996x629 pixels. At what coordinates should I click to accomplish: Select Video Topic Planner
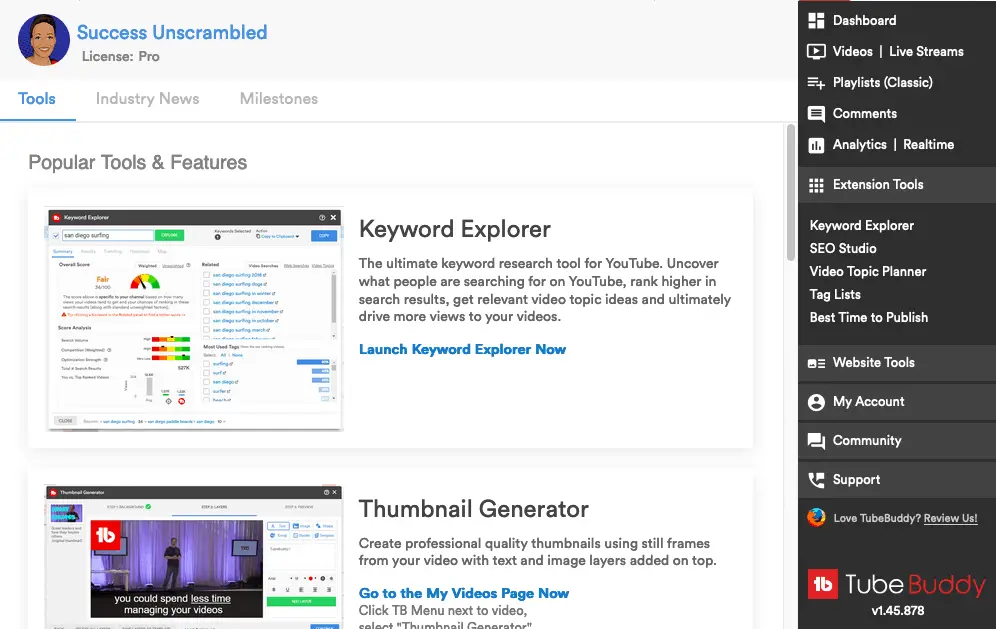point(868,271)
